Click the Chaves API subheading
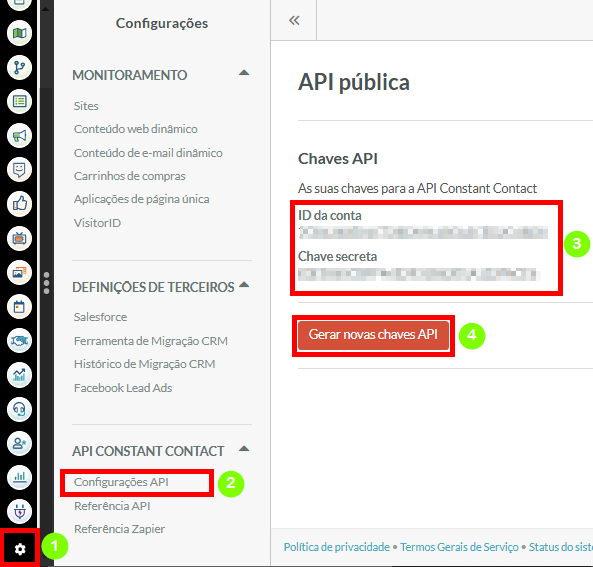 (338, 159)
